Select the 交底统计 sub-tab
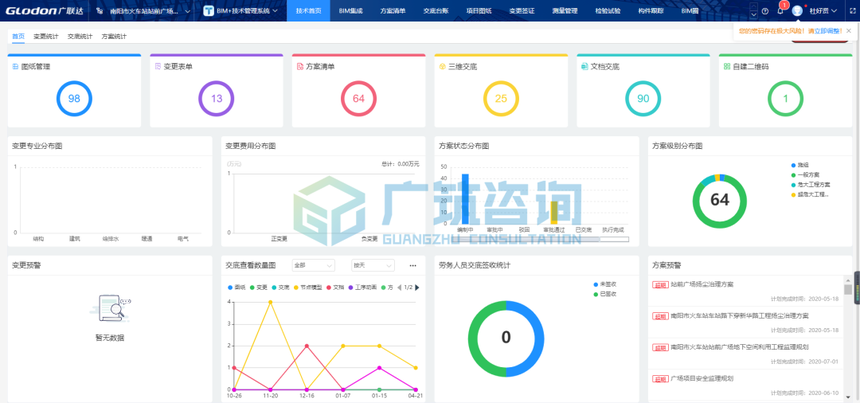This screenshot has height=403, width=860. 80,36
